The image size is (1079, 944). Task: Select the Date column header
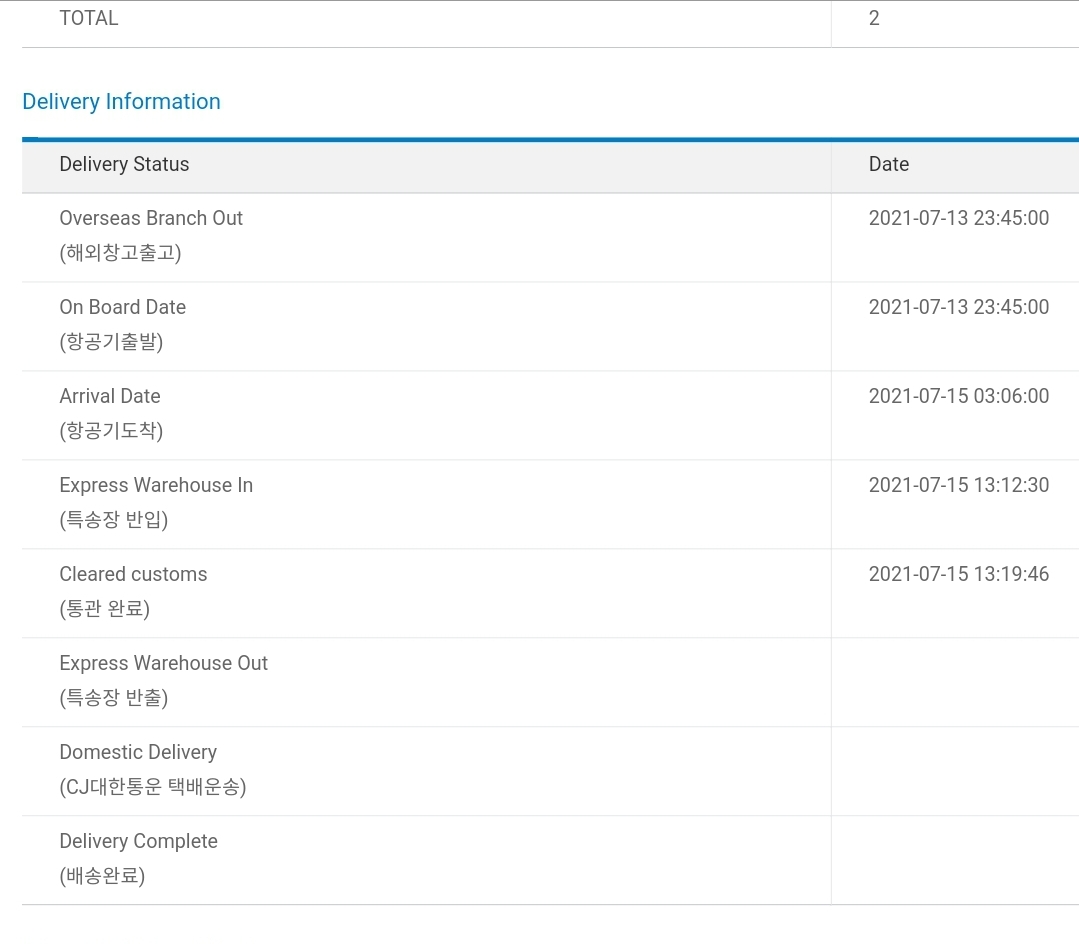click(x=888, y=164)
